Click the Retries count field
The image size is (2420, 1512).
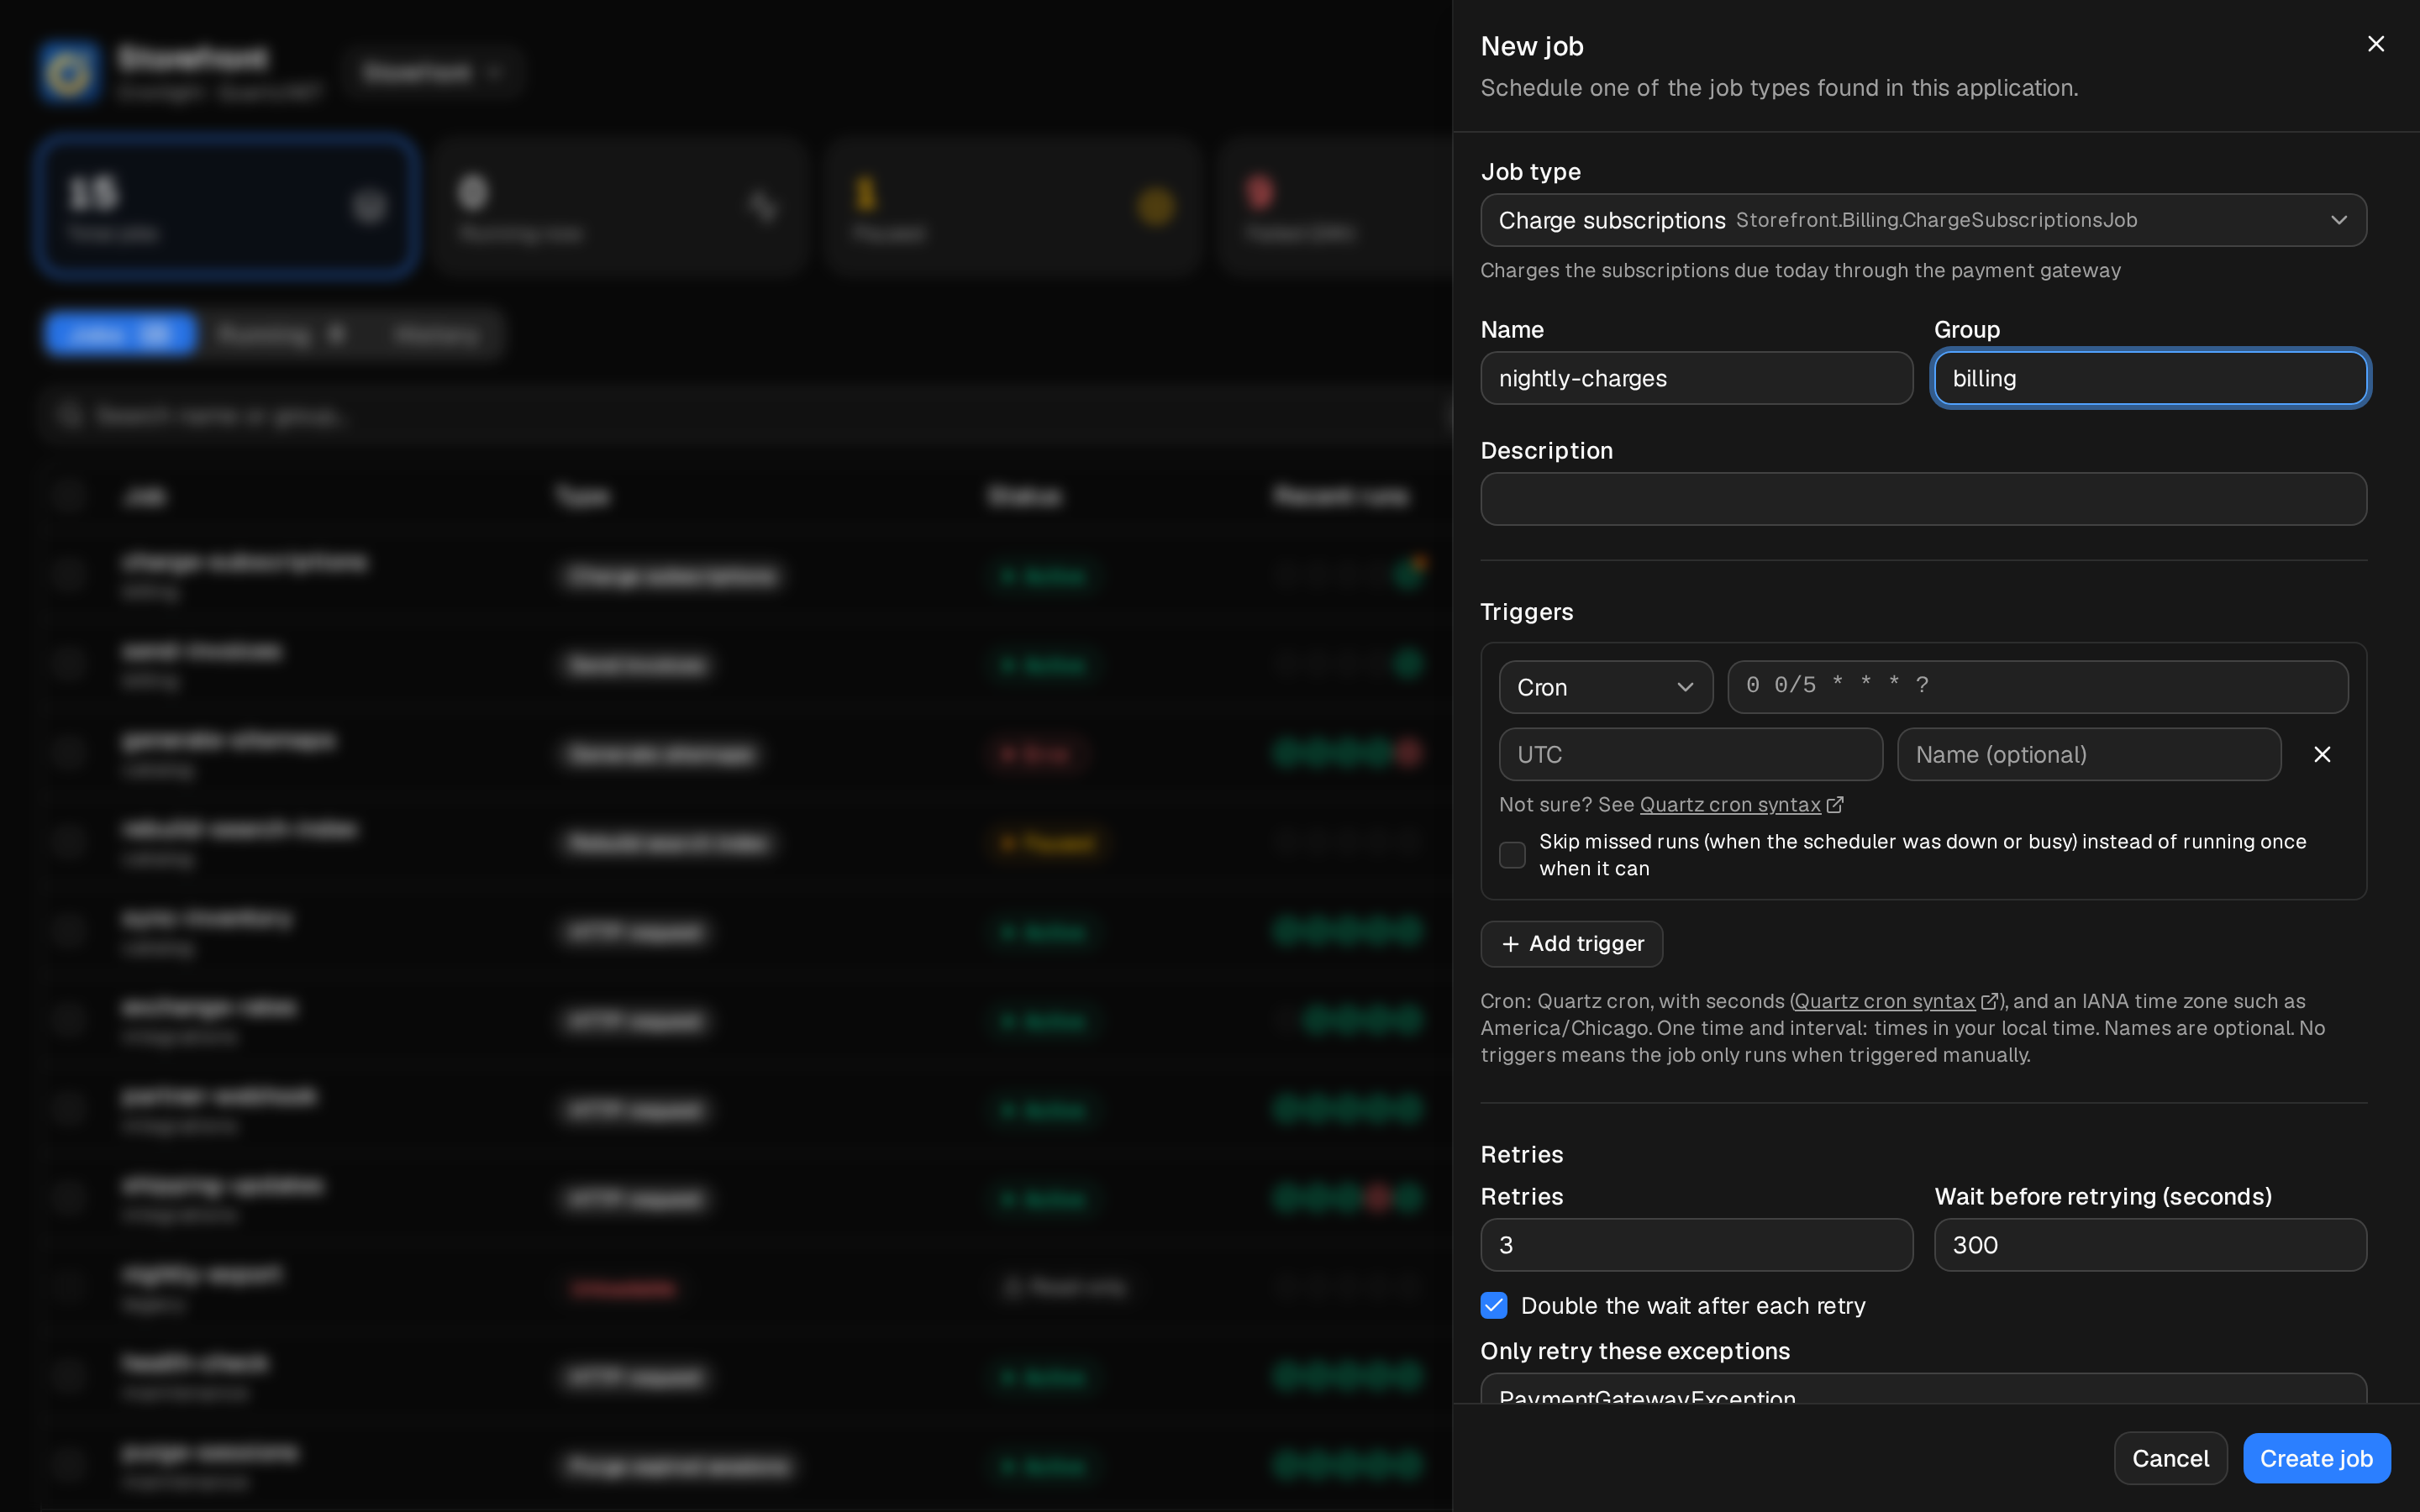point(1696,1245)
